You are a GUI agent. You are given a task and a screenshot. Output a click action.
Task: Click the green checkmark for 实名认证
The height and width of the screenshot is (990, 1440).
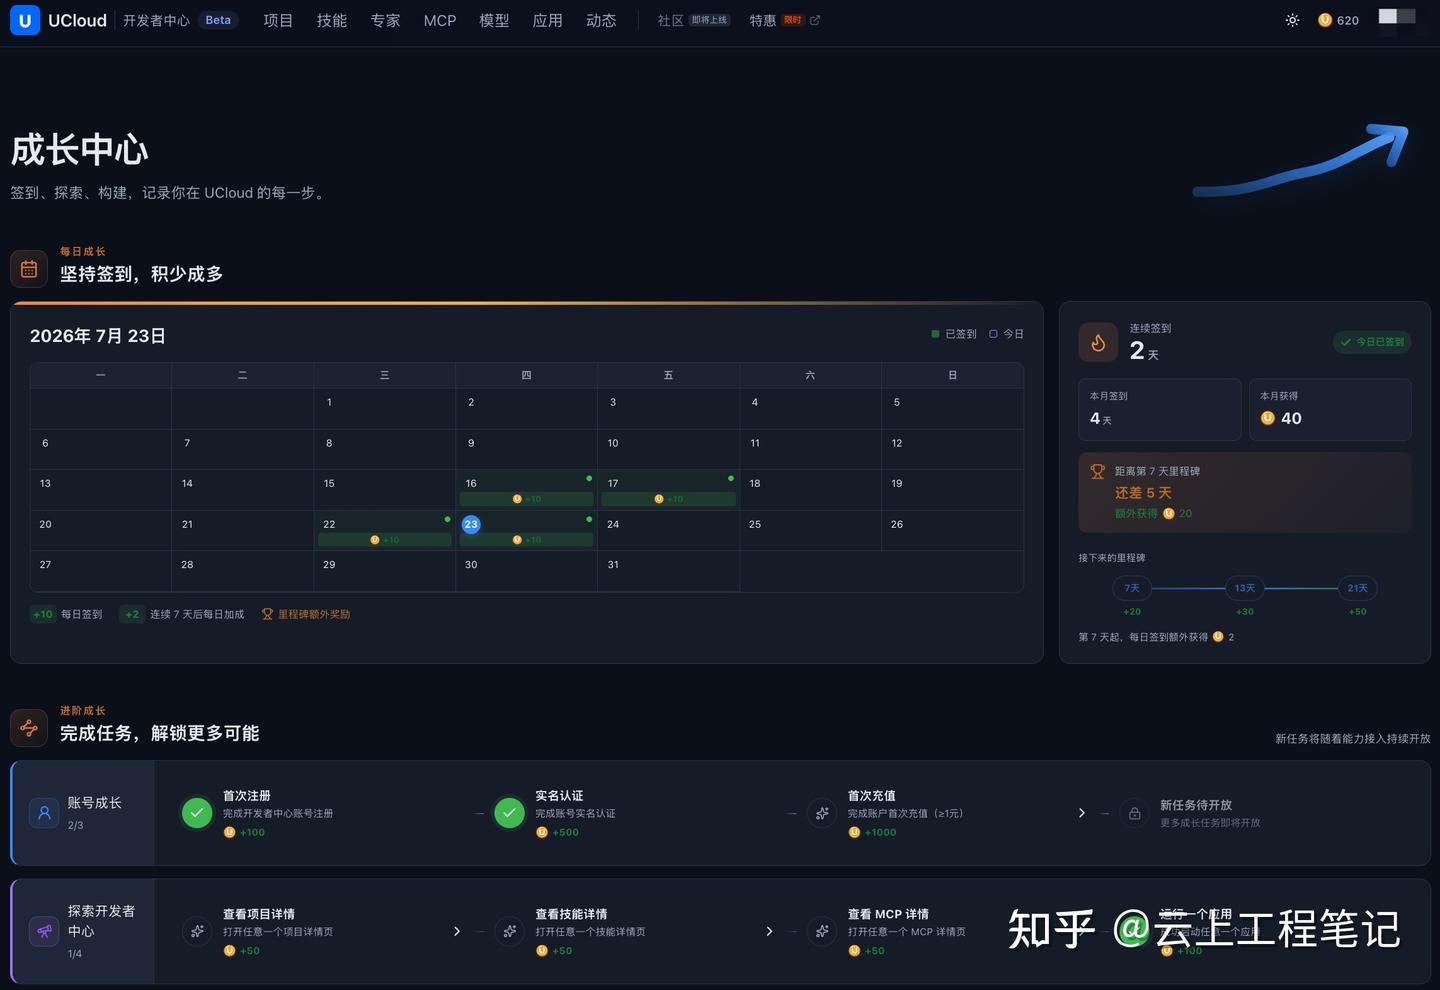509,813
